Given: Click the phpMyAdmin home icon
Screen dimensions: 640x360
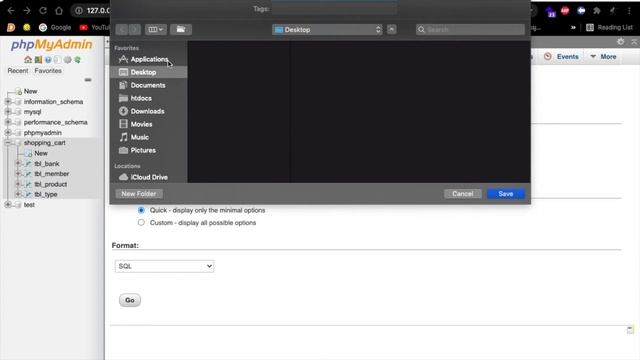Looking at the screenshot, I should 28,60.
